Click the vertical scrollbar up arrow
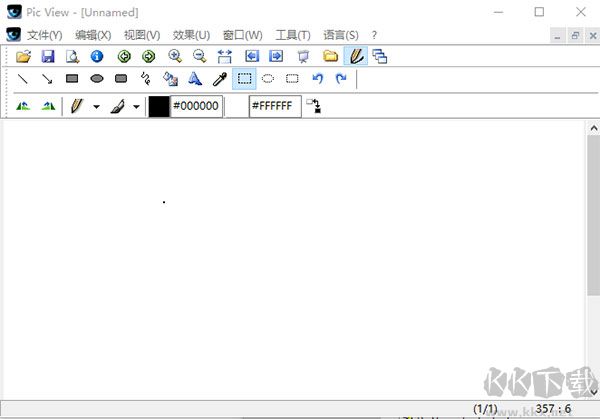This screenshot has height=419, width=600. 593,128
